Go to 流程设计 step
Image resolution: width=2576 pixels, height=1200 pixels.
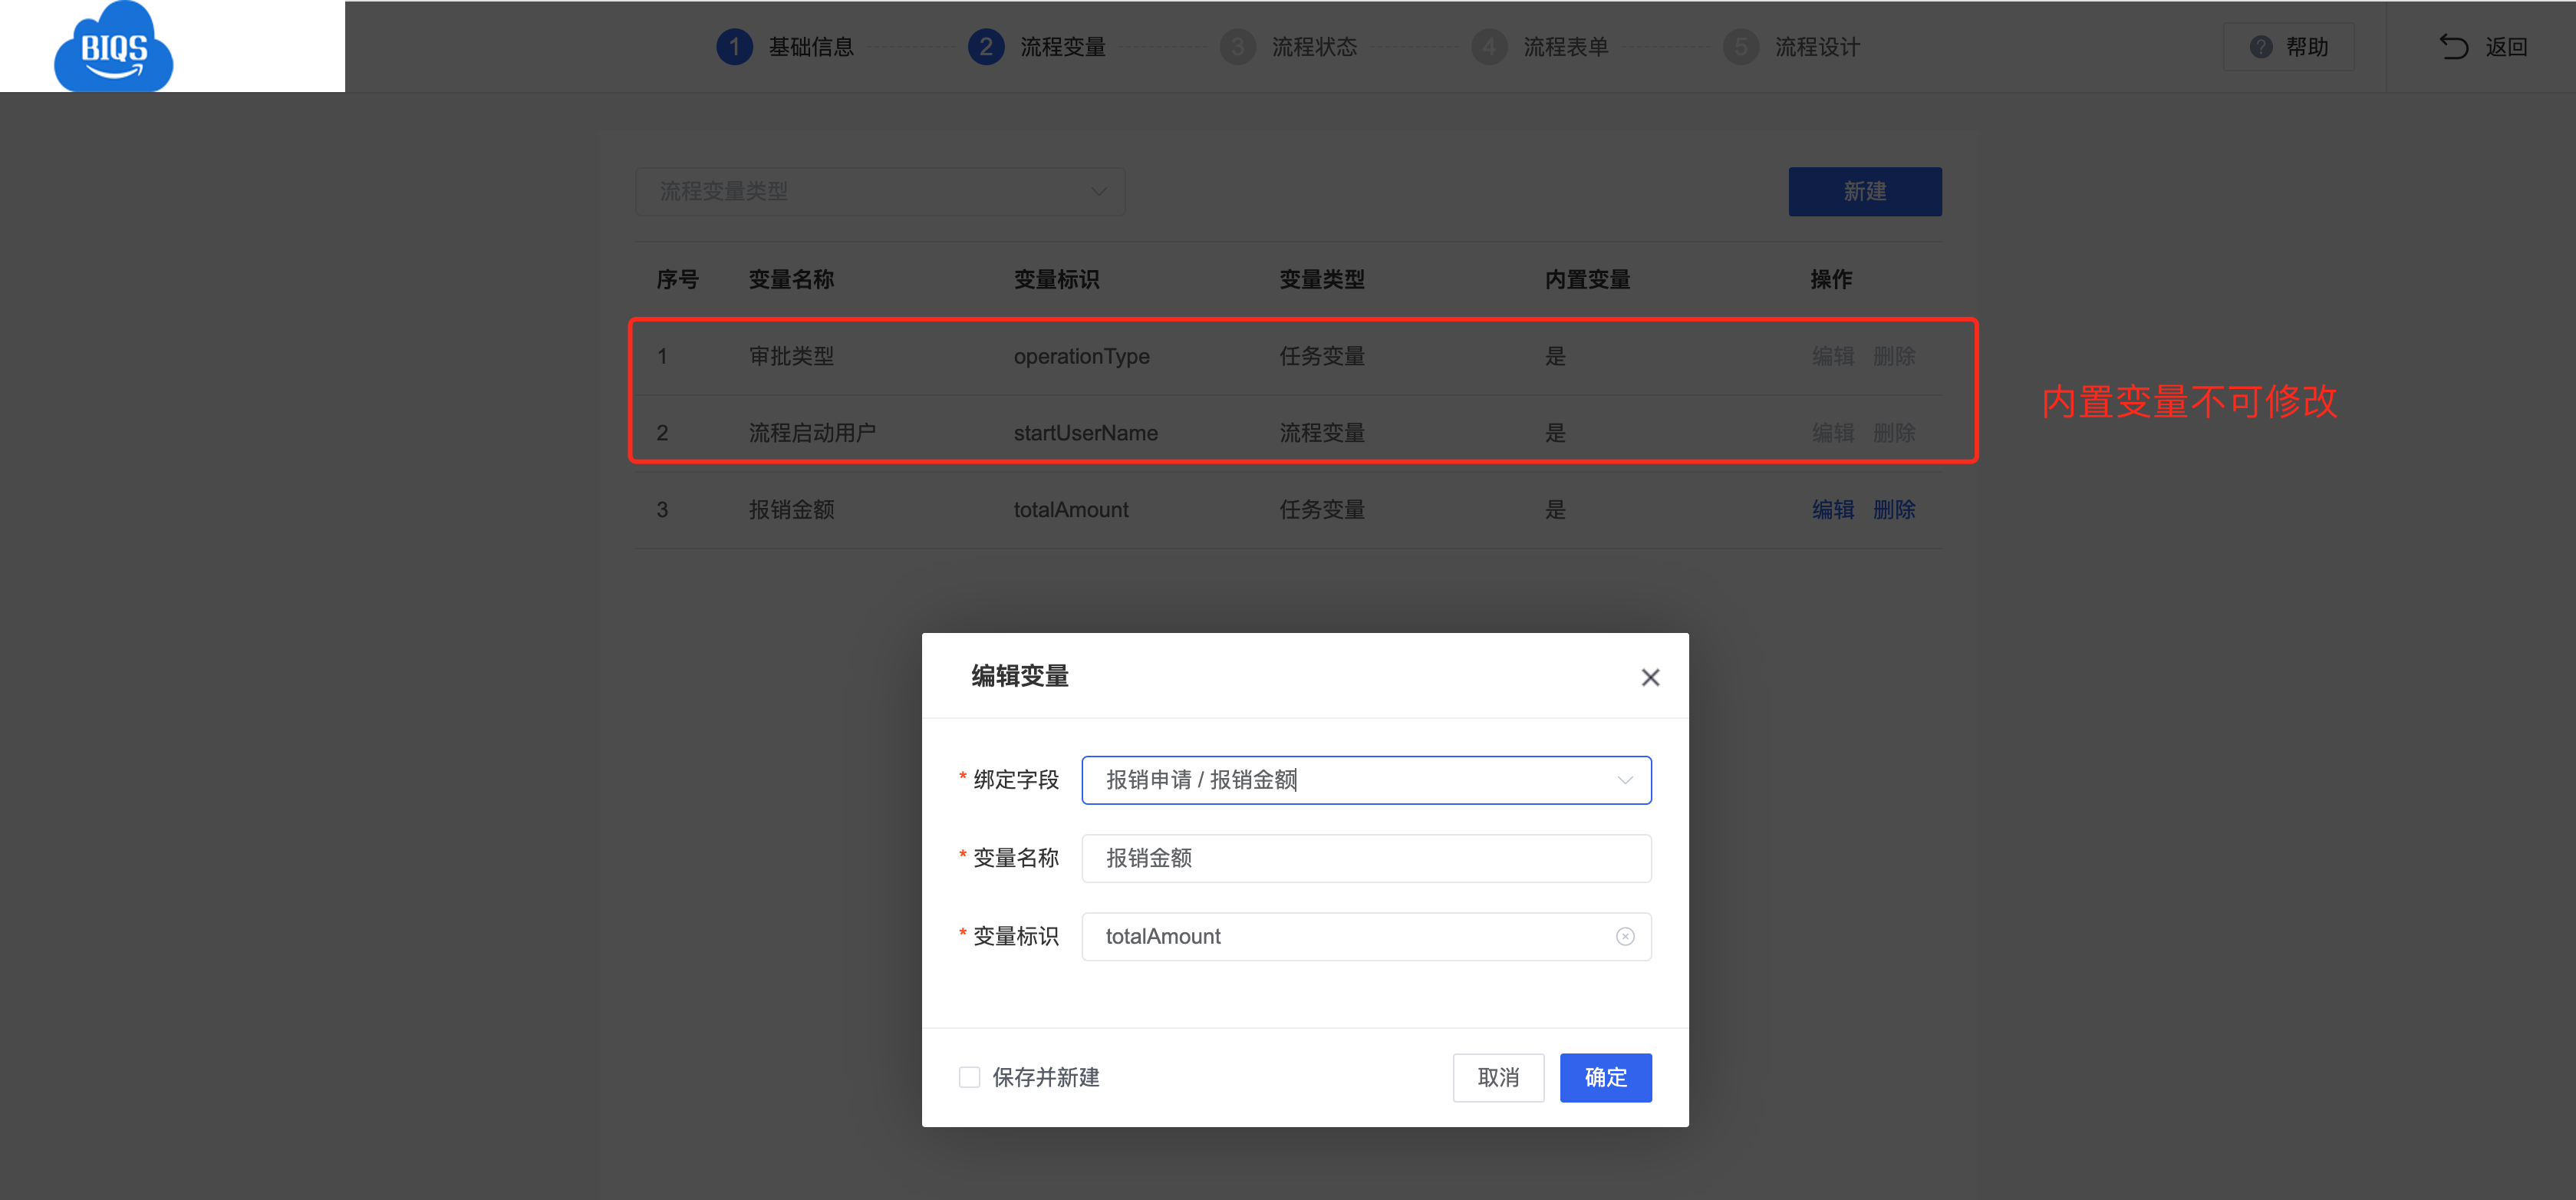coord(1818,47)
